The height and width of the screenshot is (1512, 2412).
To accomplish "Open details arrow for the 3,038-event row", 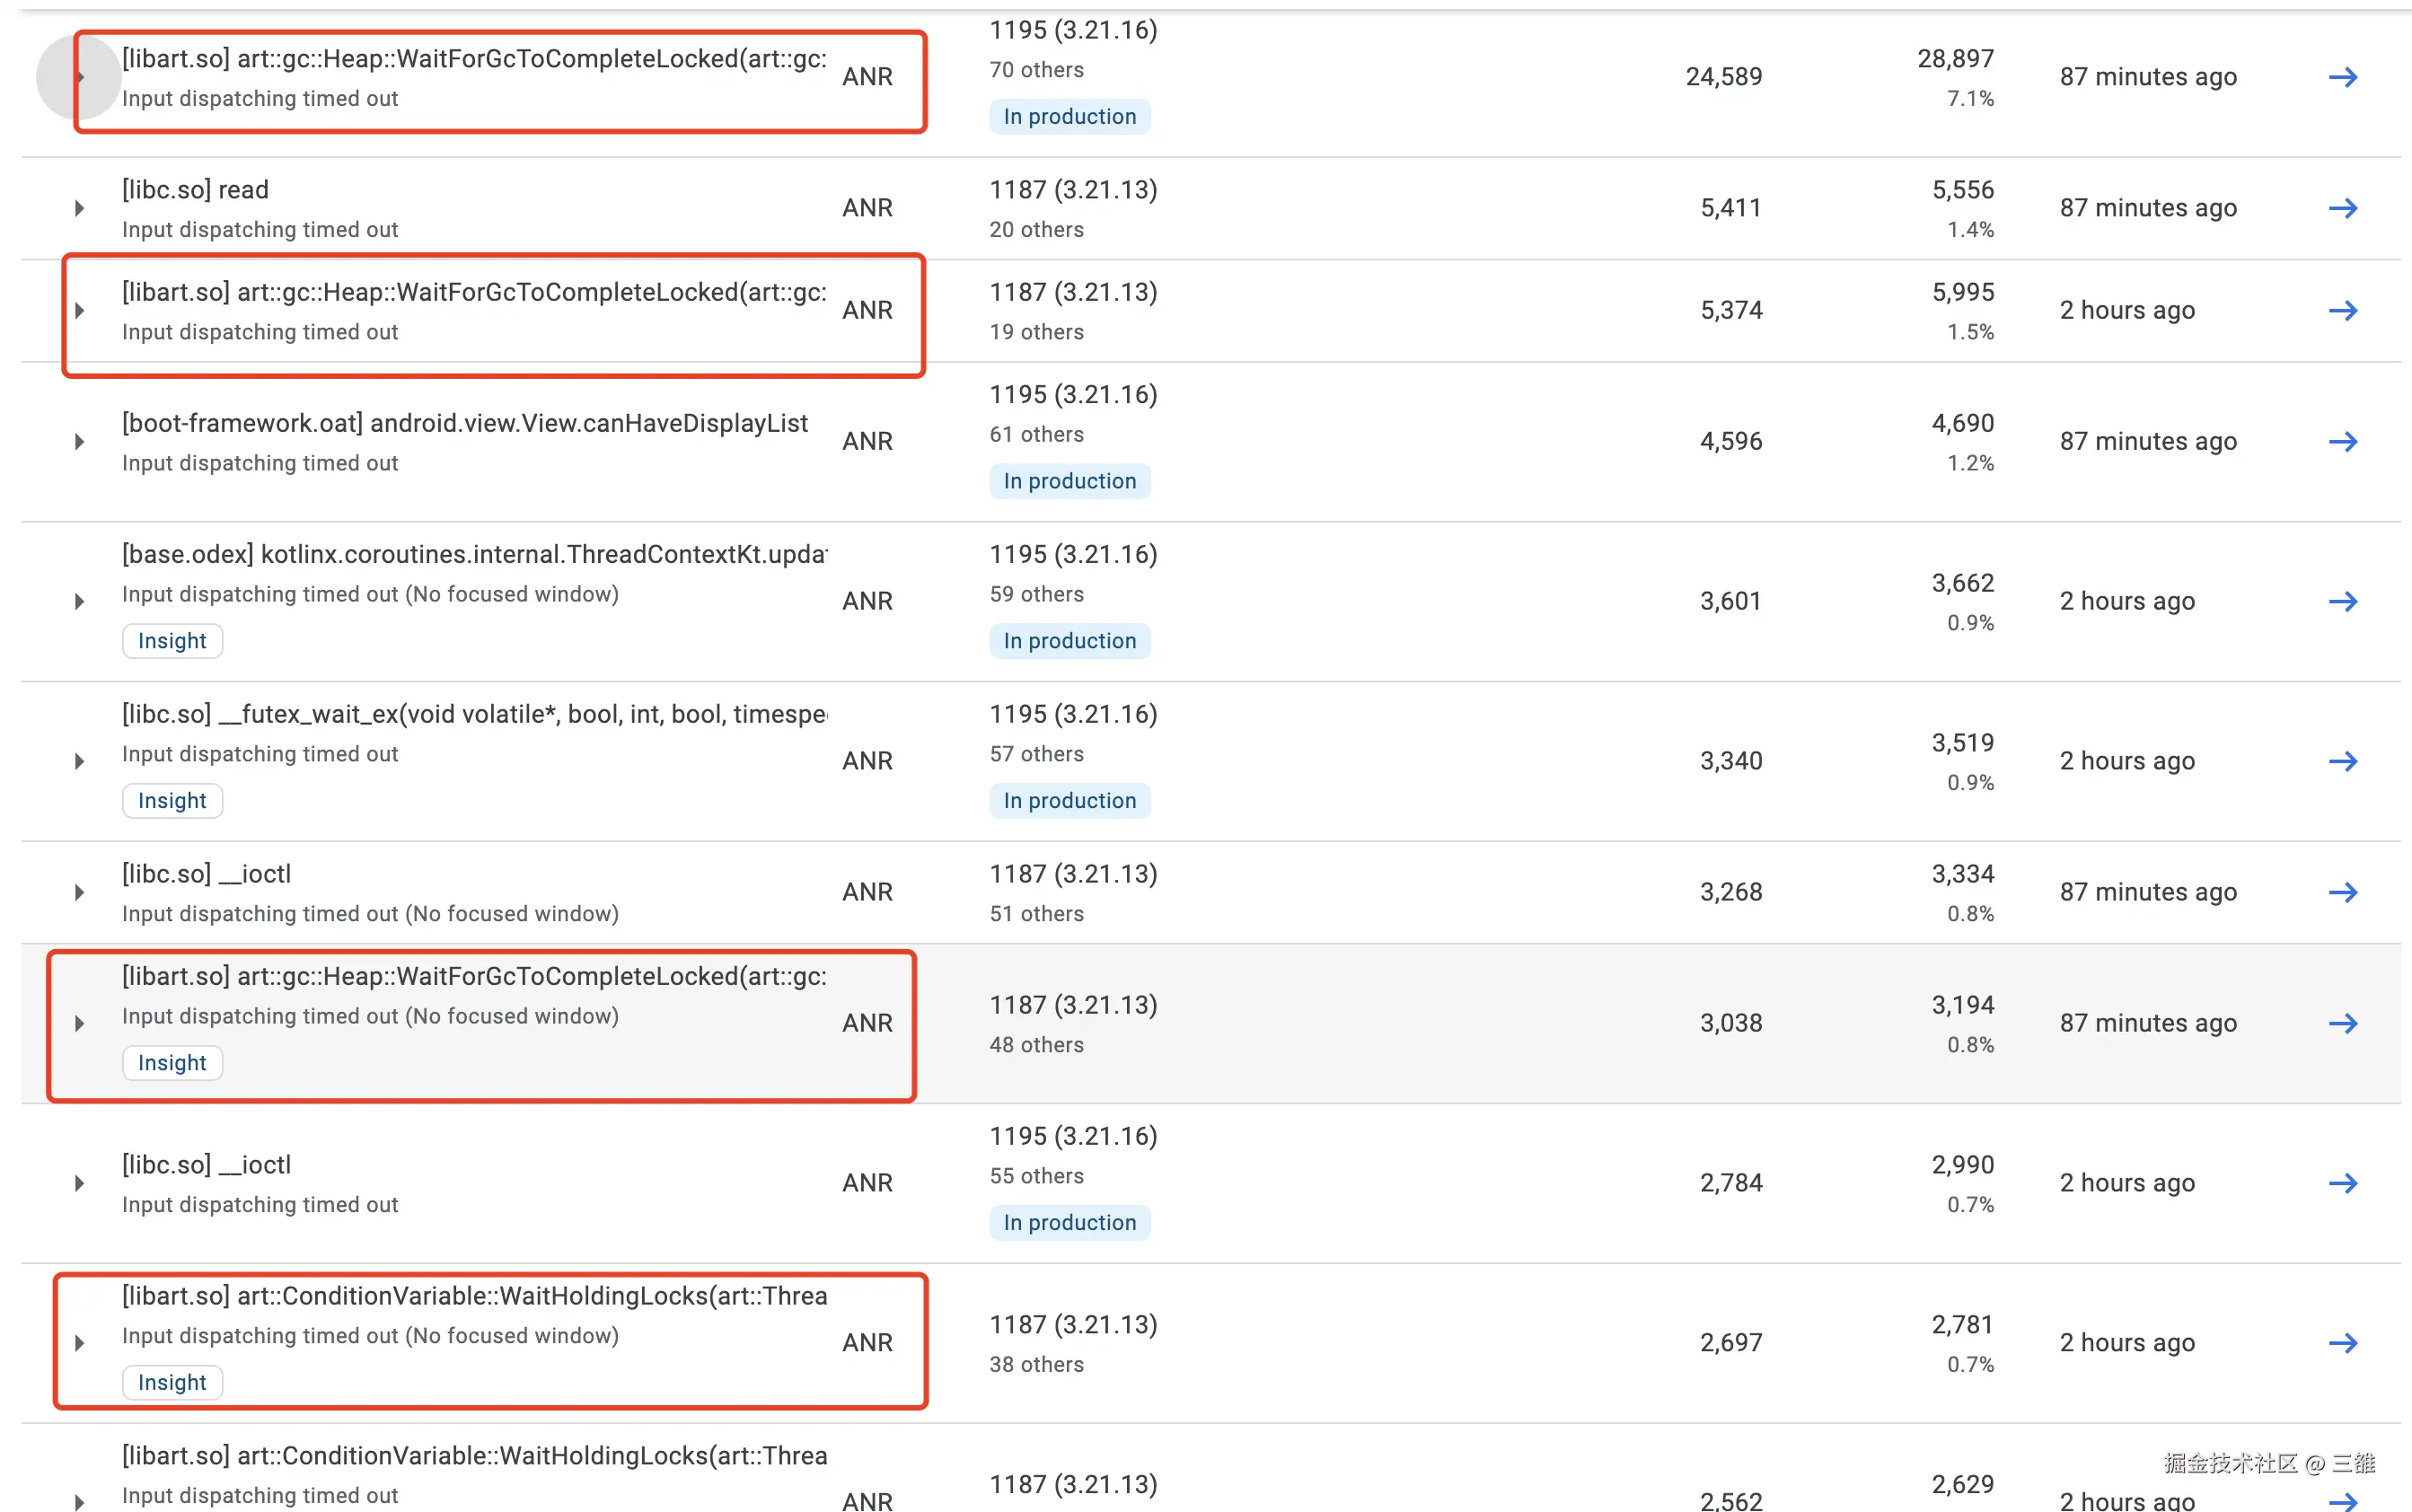I will [2342, 1023].
